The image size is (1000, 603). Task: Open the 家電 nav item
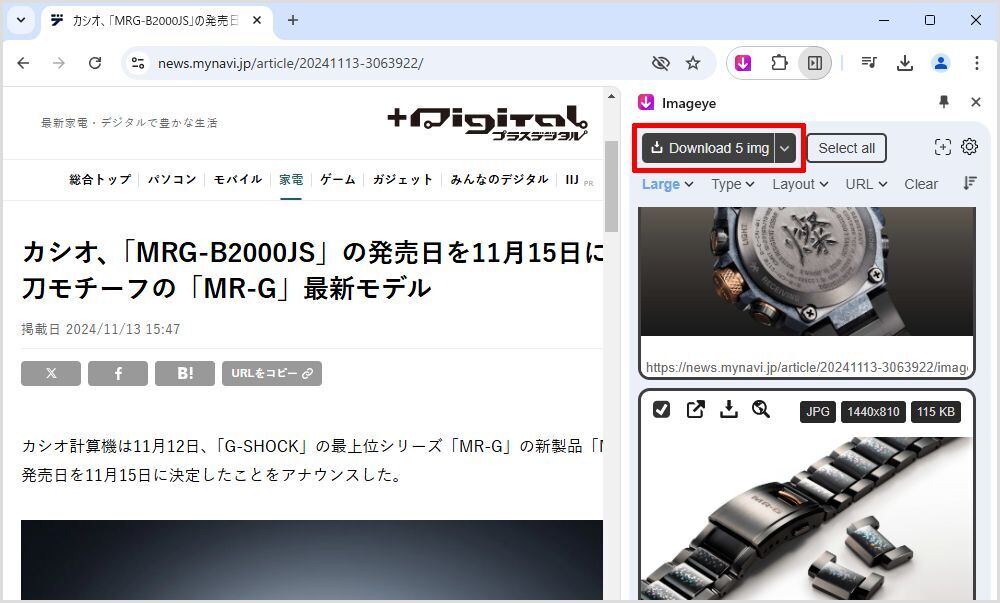[291, 180]
